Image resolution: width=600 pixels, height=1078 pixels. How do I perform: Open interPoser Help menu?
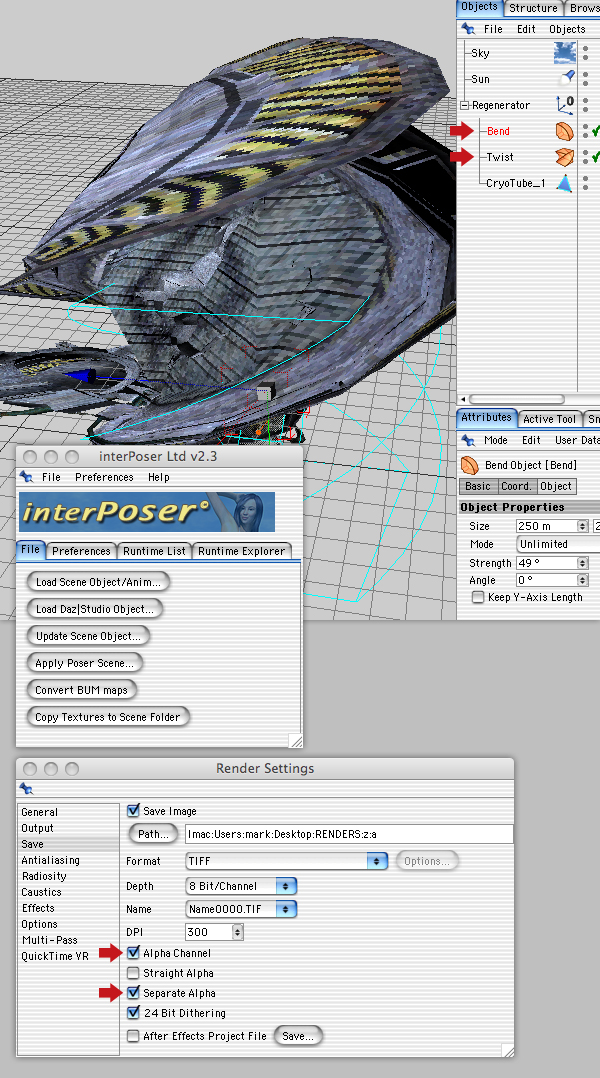click(x=159, y=477)
